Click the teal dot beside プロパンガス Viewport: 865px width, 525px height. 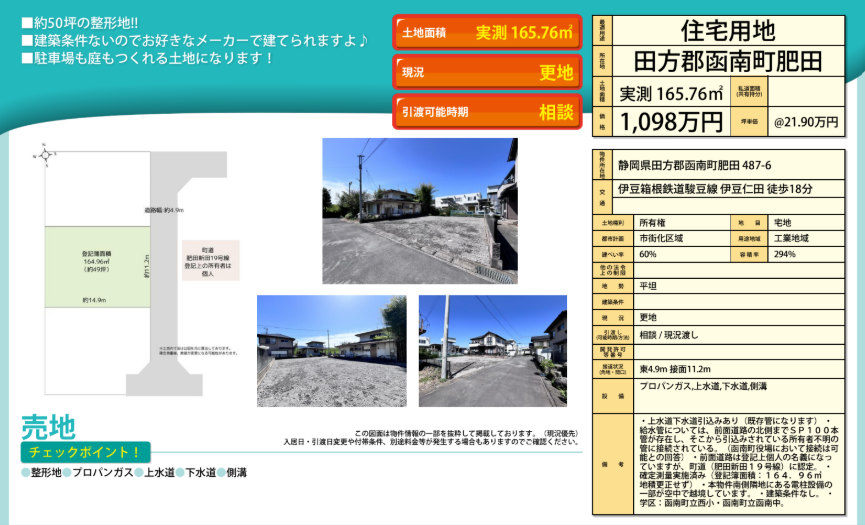68,473
